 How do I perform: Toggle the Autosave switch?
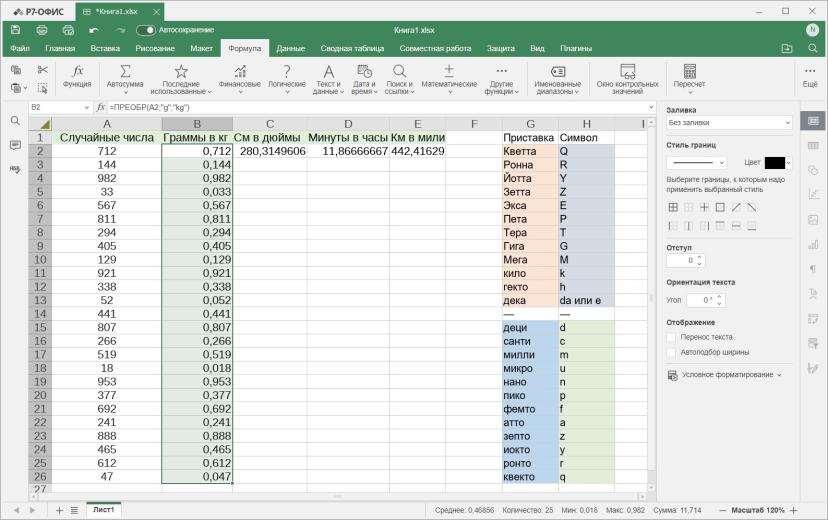tap(146, 30)
